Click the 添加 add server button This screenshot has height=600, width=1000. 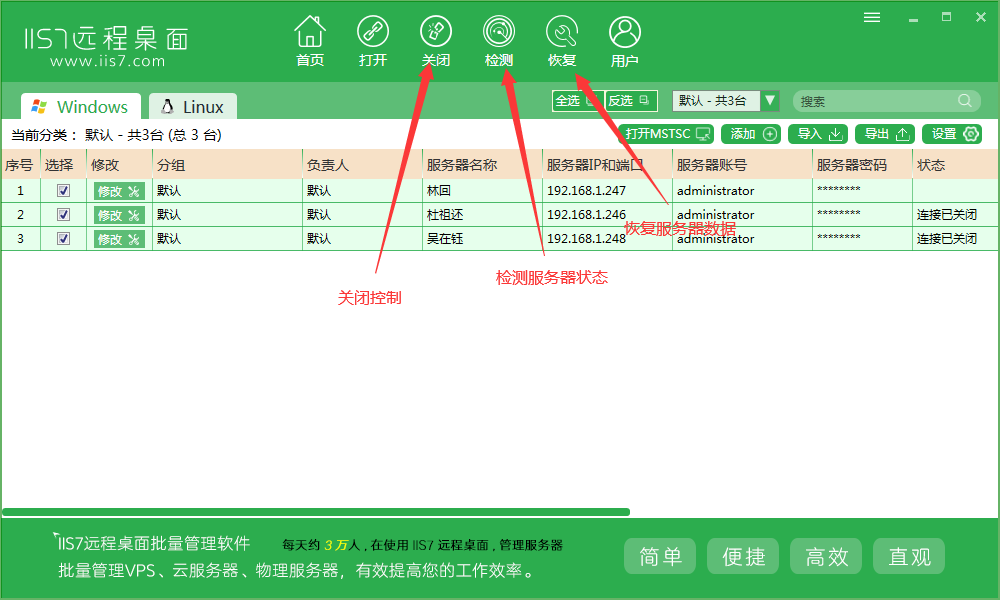[x=751, y=134]
